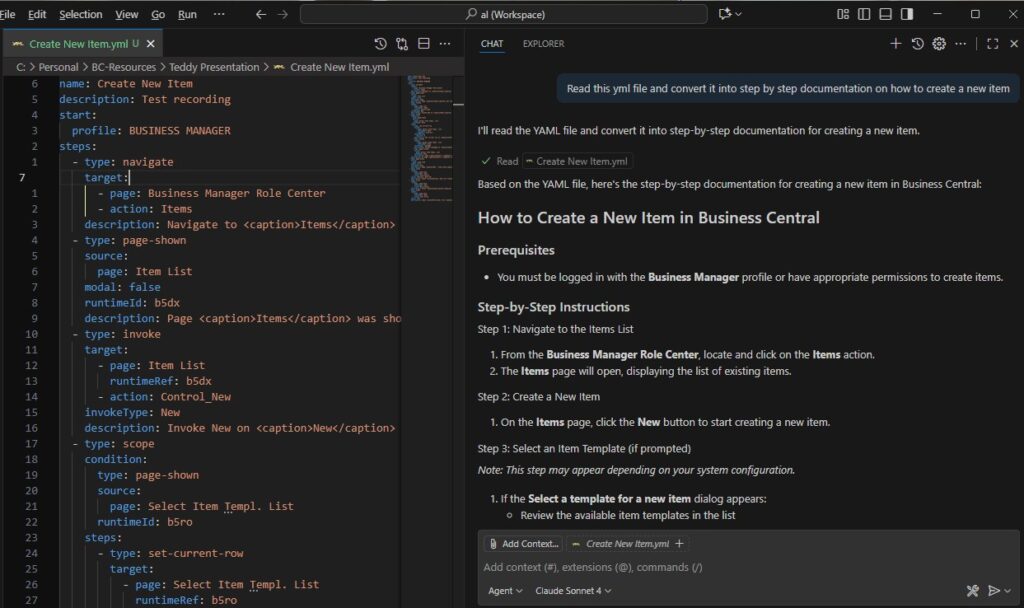Add the file context with plus icon
The image size is (1024, 608).
coord(679,543)
